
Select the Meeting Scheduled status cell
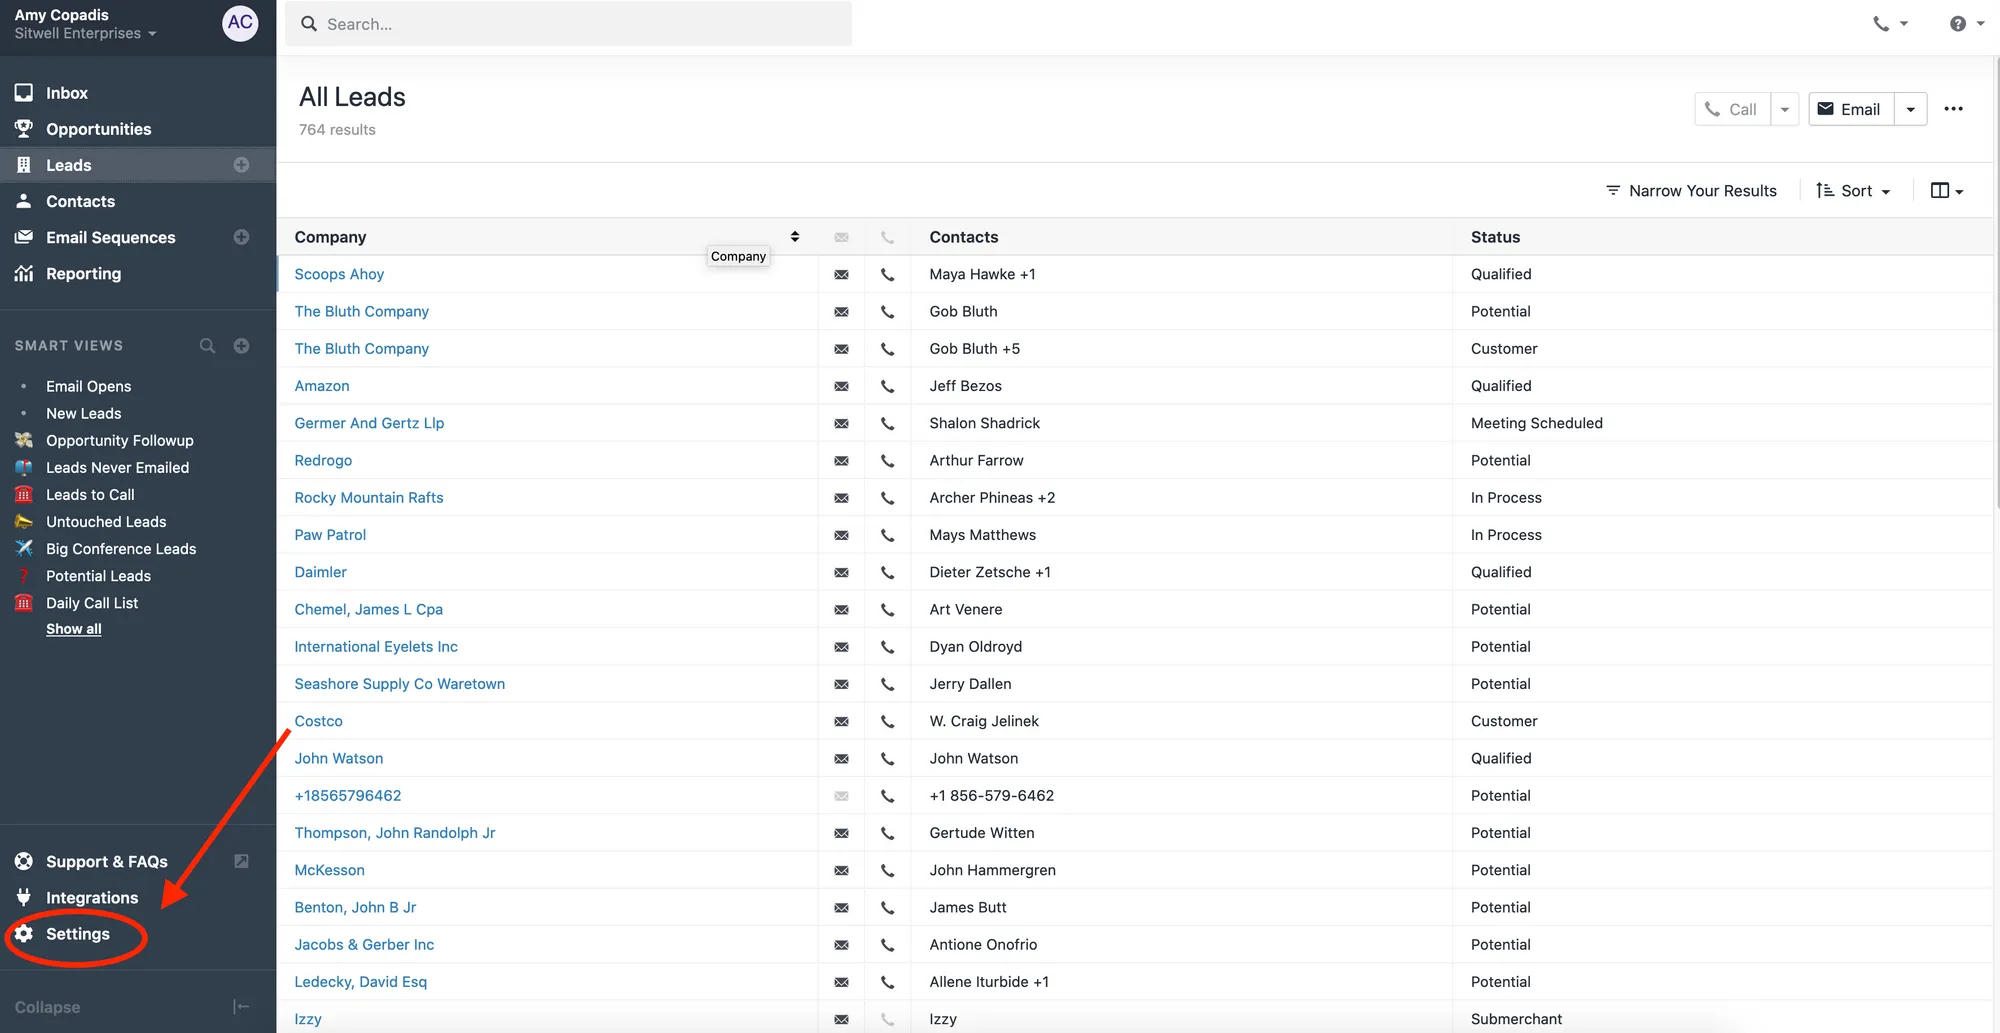point(1722,423)
